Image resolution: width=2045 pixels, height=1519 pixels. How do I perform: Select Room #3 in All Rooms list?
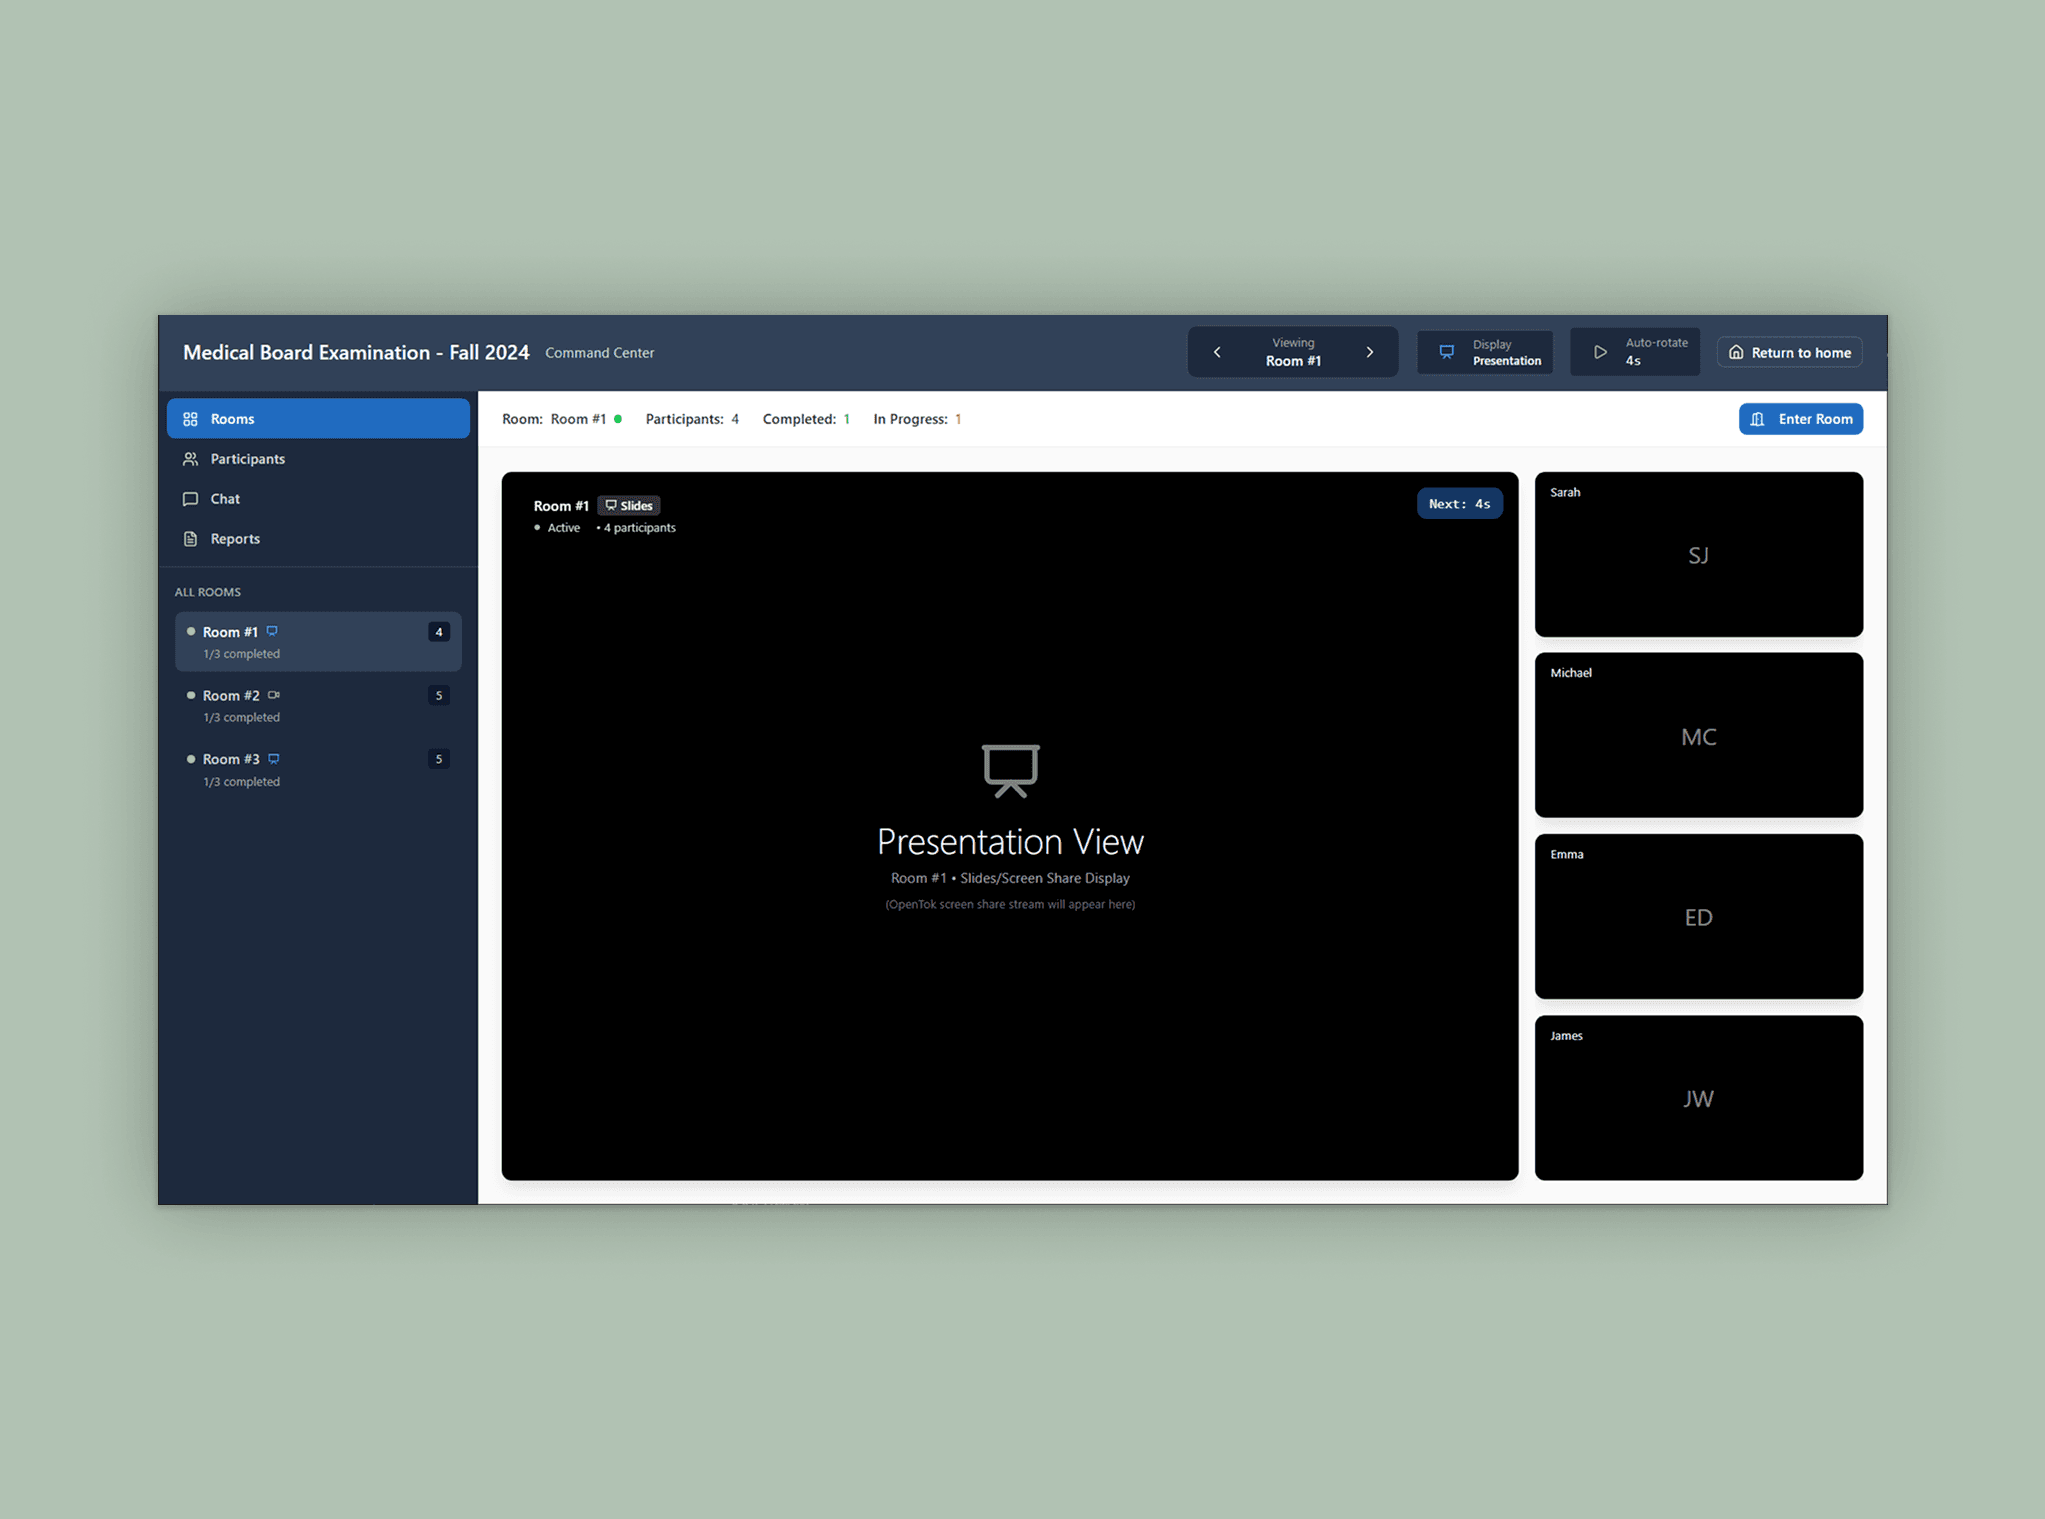pos(318,769)
